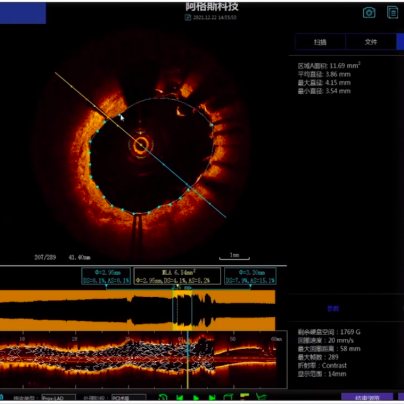404x404 pixels.
Task: Switch to the 扫描 tab
Action: click(x=320, y=42)
